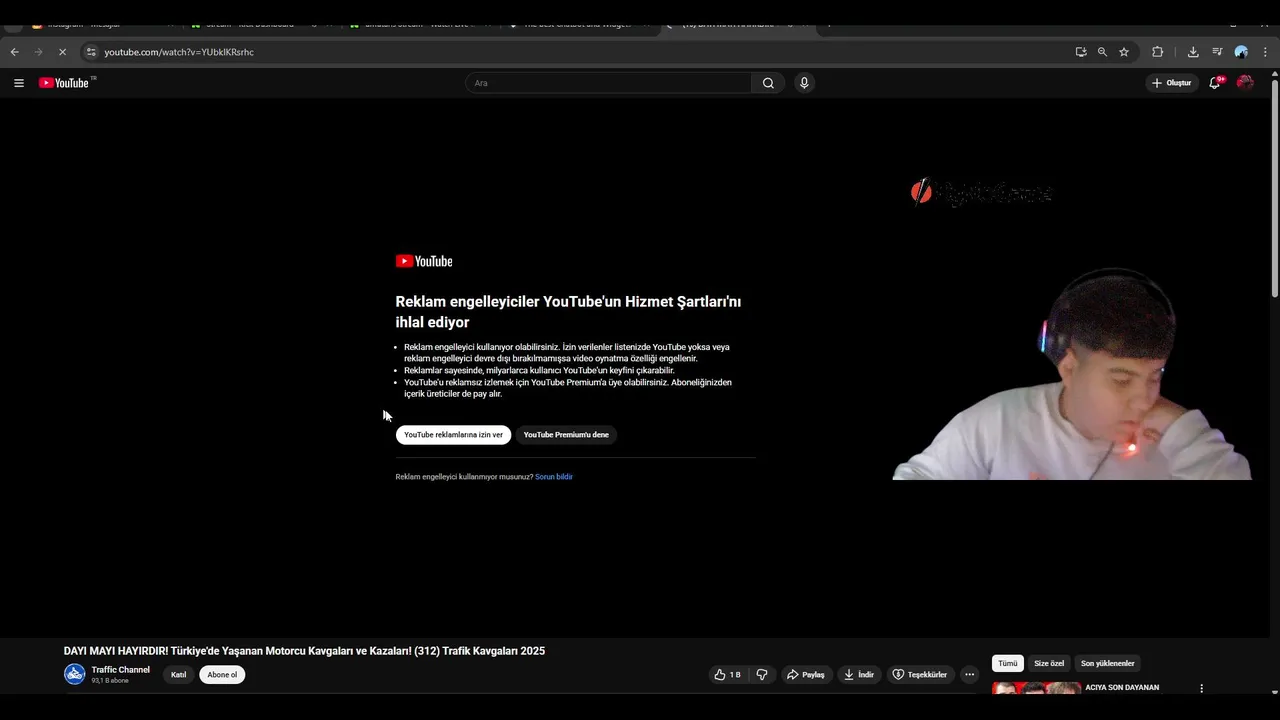The image size is (1280, 720).
Task: Bookmark this page with the star icon
Action: [x=1124, y=52]
